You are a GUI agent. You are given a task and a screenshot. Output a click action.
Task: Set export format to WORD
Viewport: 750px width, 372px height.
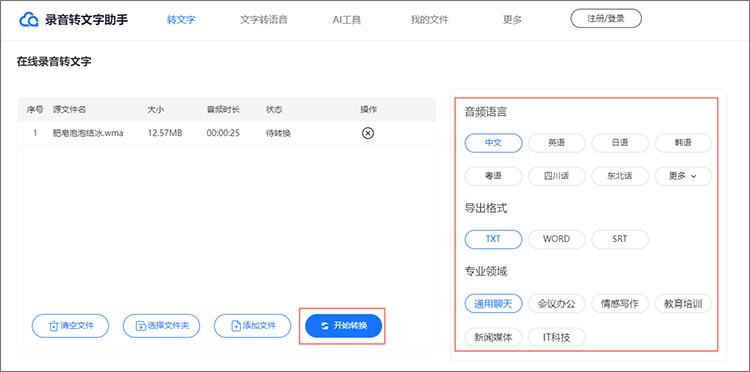click(x=556, y=239)
